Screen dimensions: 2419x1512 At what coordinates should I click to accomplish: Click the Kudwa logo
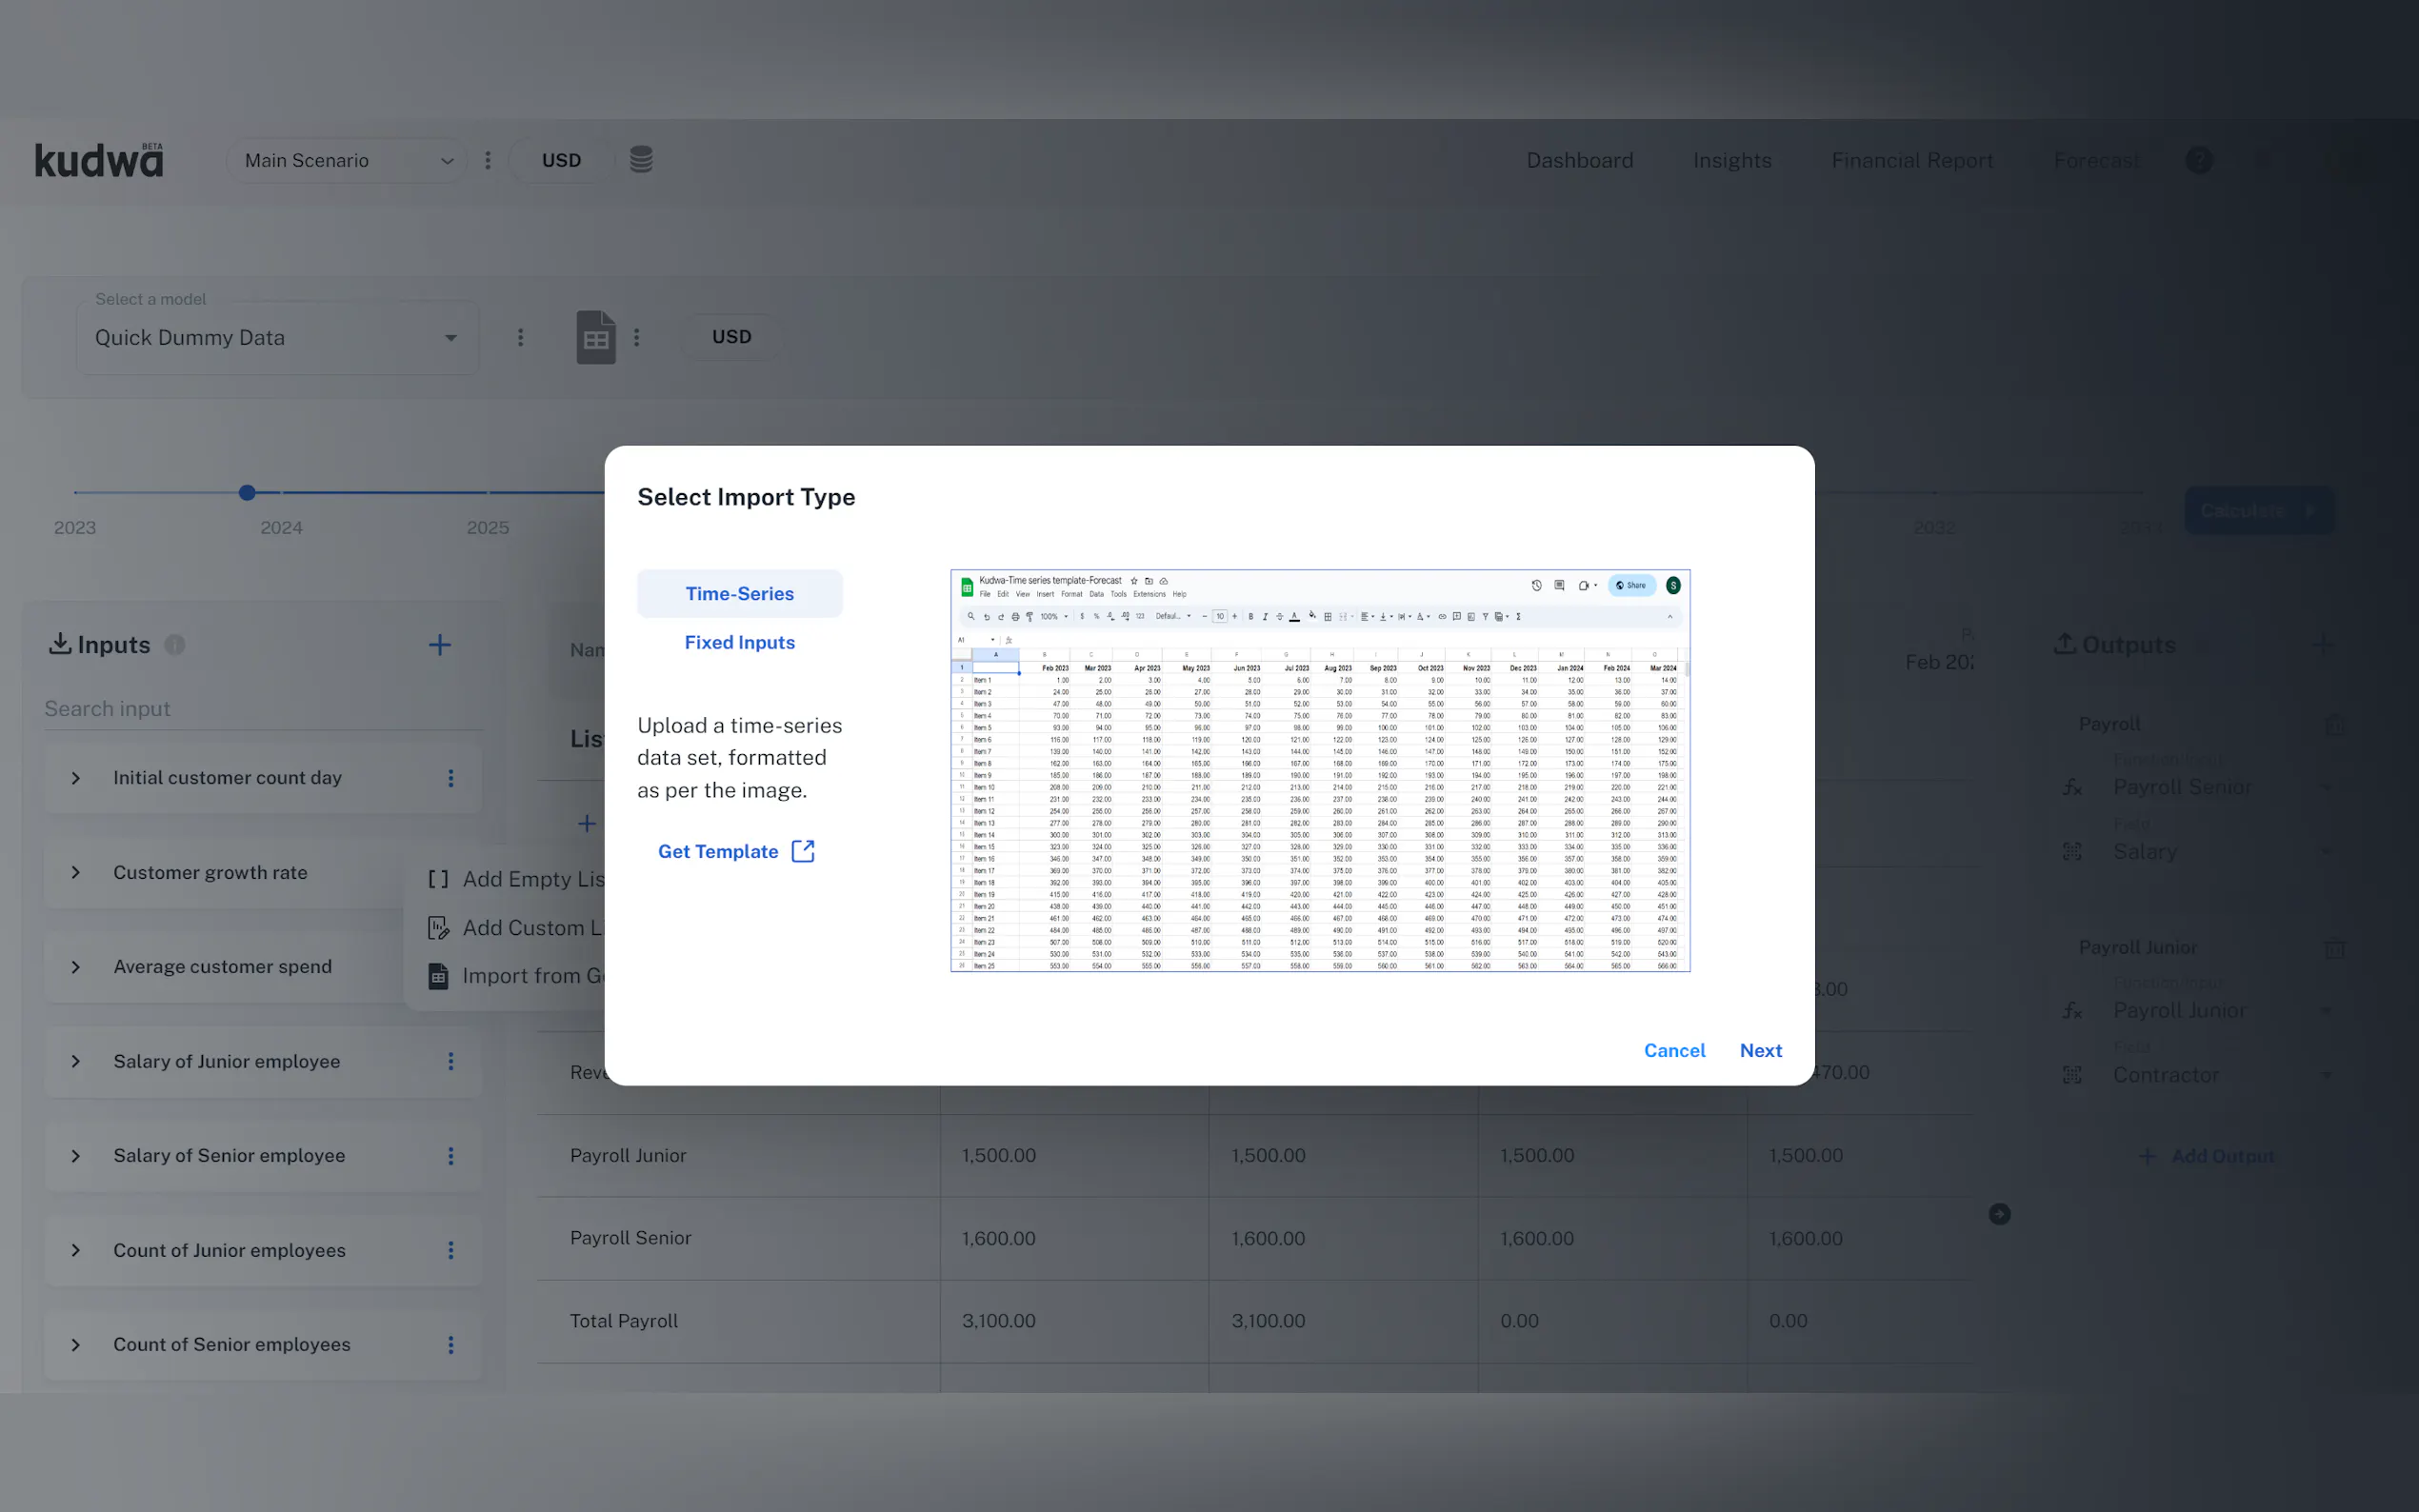click(99, 160)
